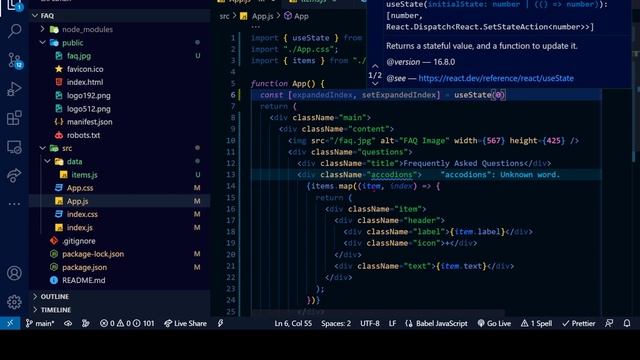The width and height of the screenshot is (640, 360).
Task: Click the git graph status bar icon
Action: 86,323
